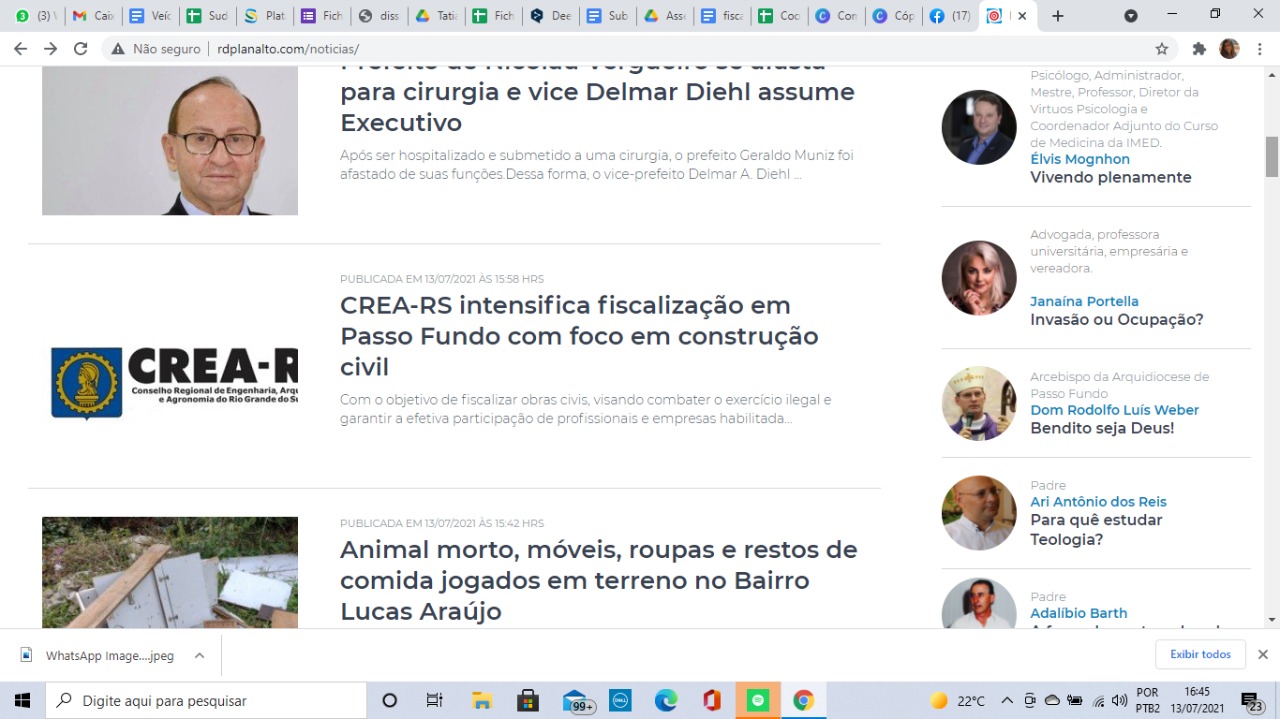Expand the WhatsApp Image download options chevron
Viewport: 1280px width, 719px height.
tap(199, 656)
